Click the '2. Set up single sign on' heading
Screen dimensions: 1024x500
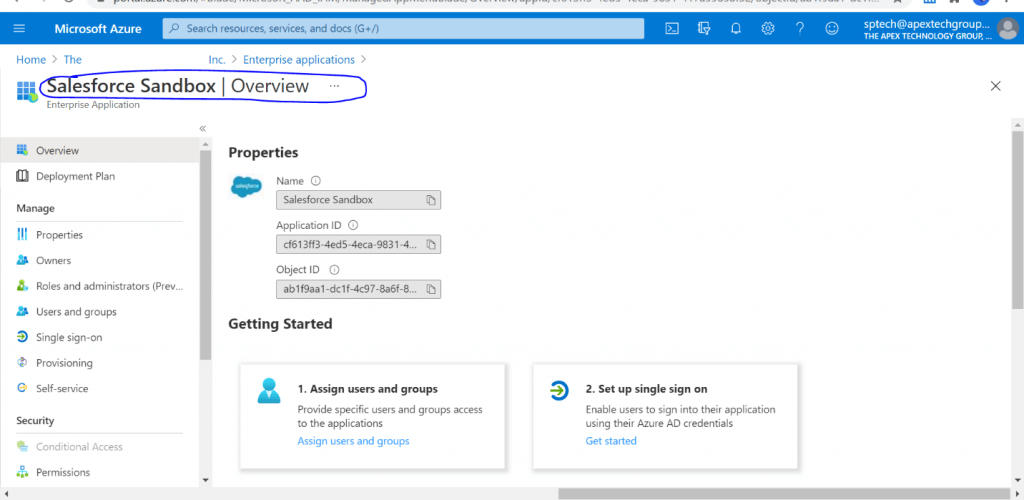[x=647, y=389]
